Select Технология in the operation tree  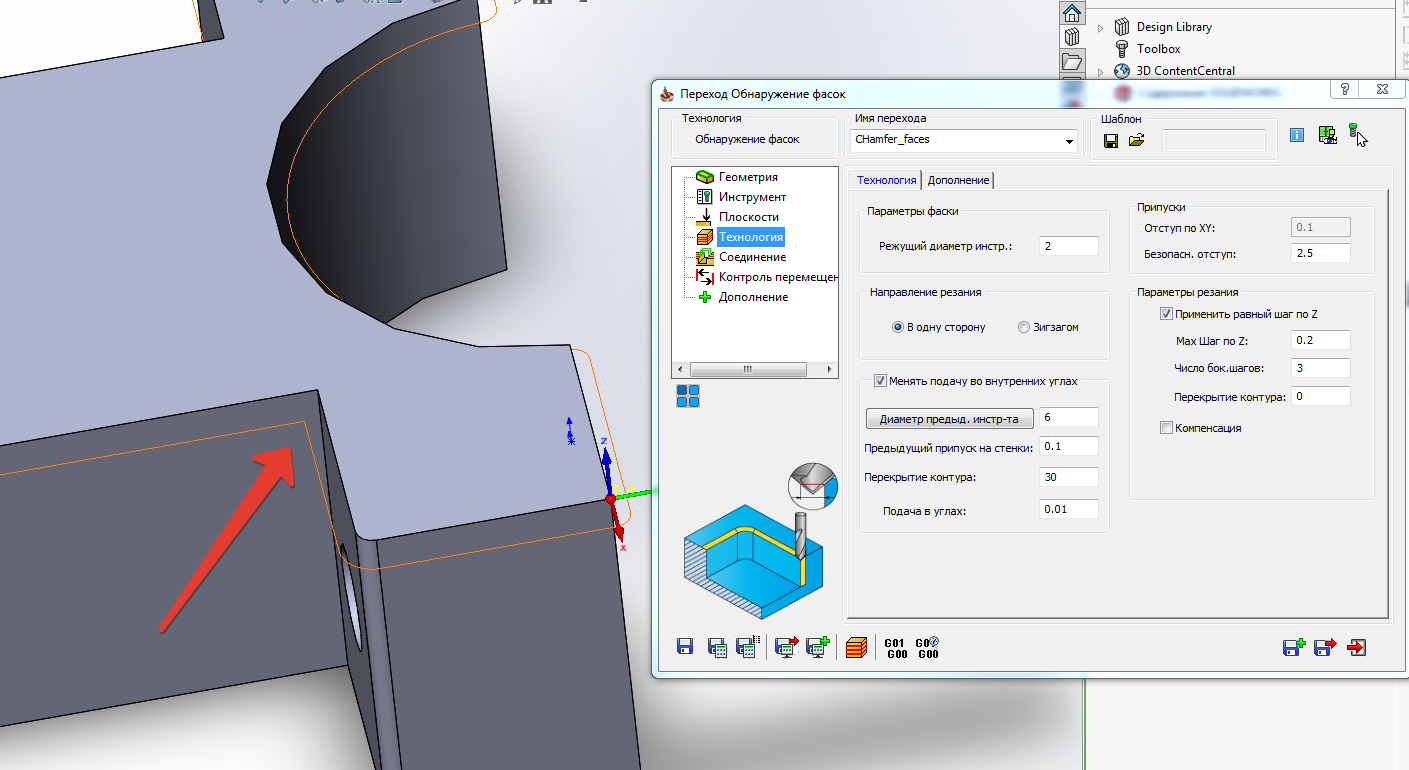[x=750, y=237]
